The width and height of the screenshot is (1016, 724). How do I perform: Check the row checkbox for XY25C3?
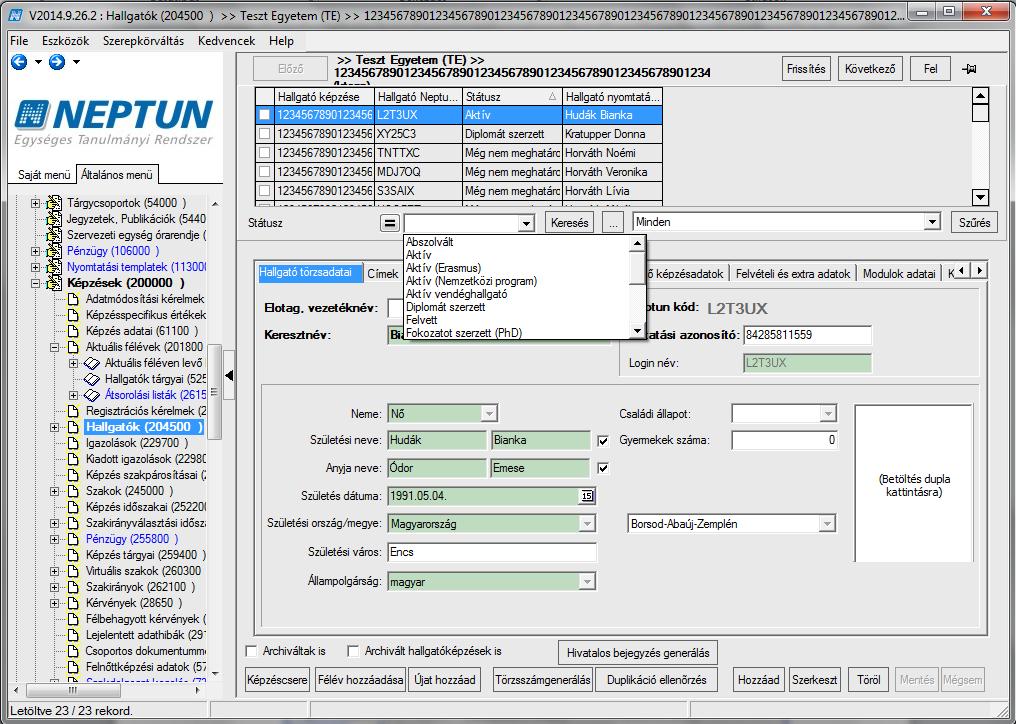click(264, 134)
